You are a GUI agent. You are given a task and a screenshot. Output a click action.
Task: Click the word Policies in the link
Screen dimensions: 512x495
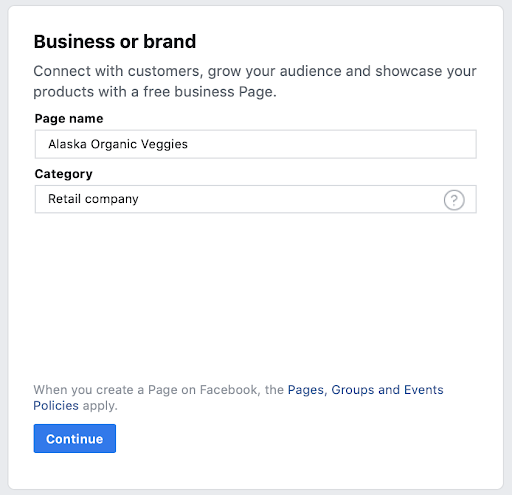tap(56, 406)
